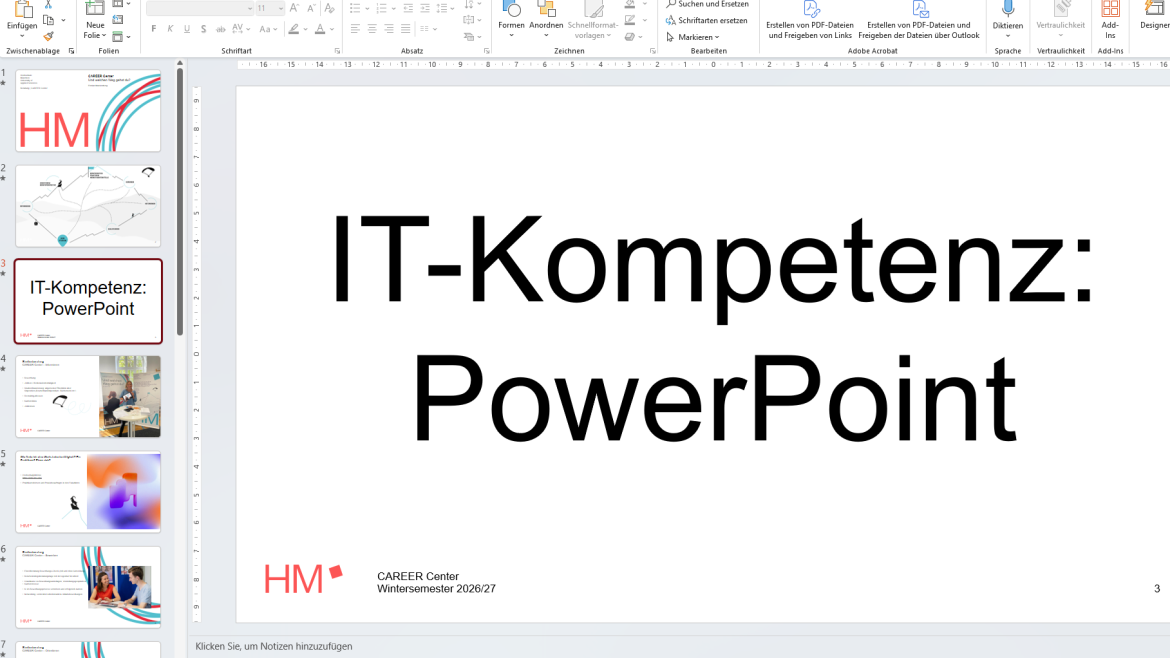Click the justify text icon
The width and height of the screenshot is (1170, 658).
pyautogui.click(x=405, y=29)
